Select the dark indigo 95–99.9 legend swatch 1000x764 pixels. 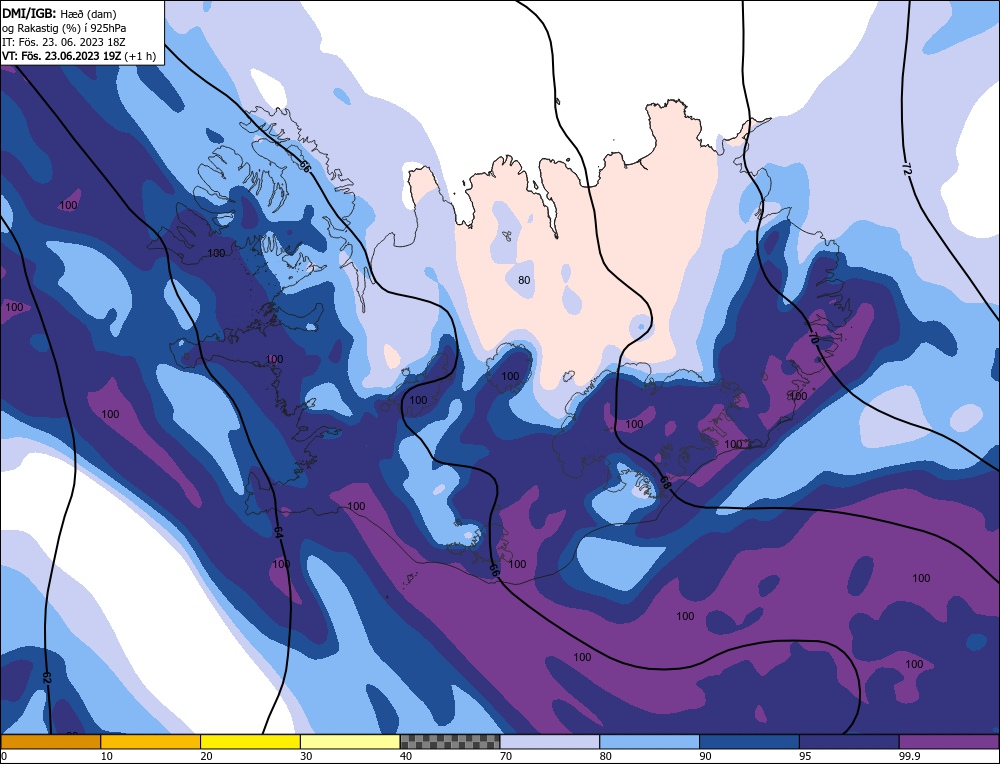[x=849, y=741]
